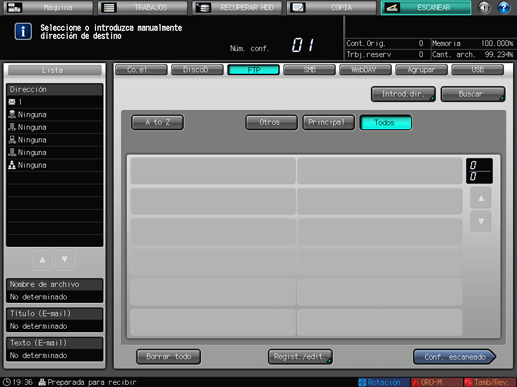The image size is (517, 387).
Task: Click the Lista header button
Action: (55, 70)
